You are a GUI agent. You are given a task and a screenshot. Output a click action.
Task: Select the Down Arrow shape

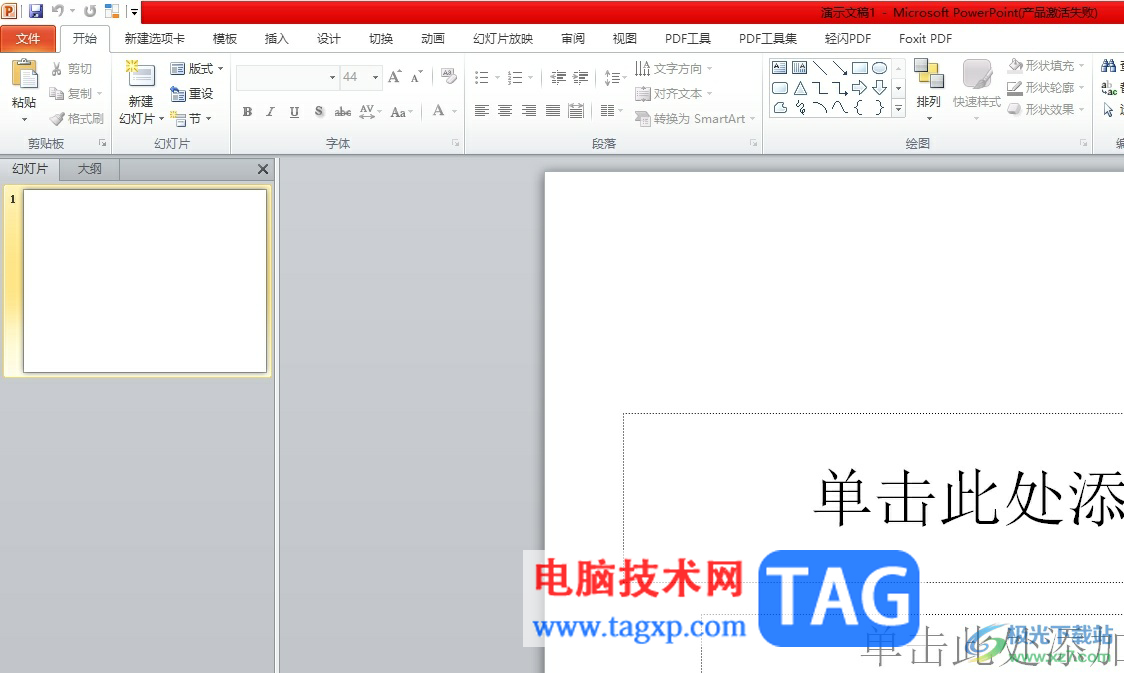(x=880, y=88)
